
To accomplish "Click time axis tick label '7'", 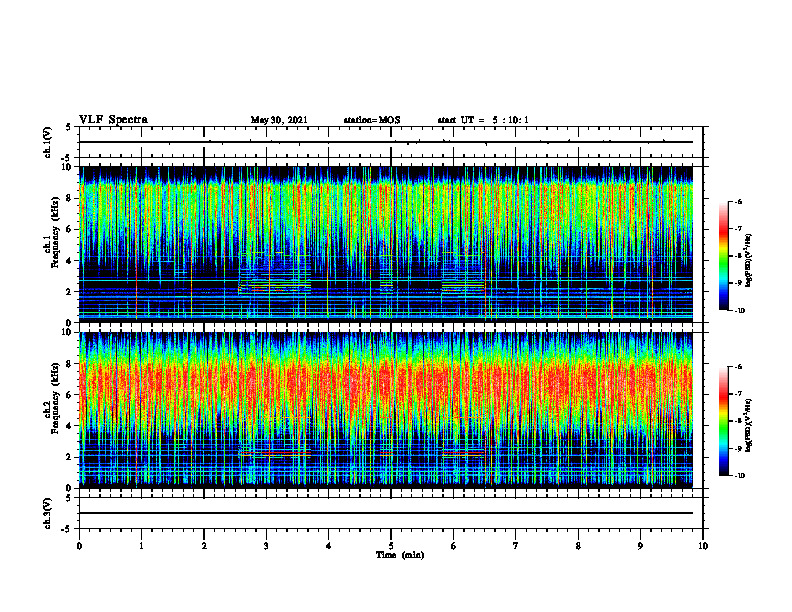I will (516, 546).
